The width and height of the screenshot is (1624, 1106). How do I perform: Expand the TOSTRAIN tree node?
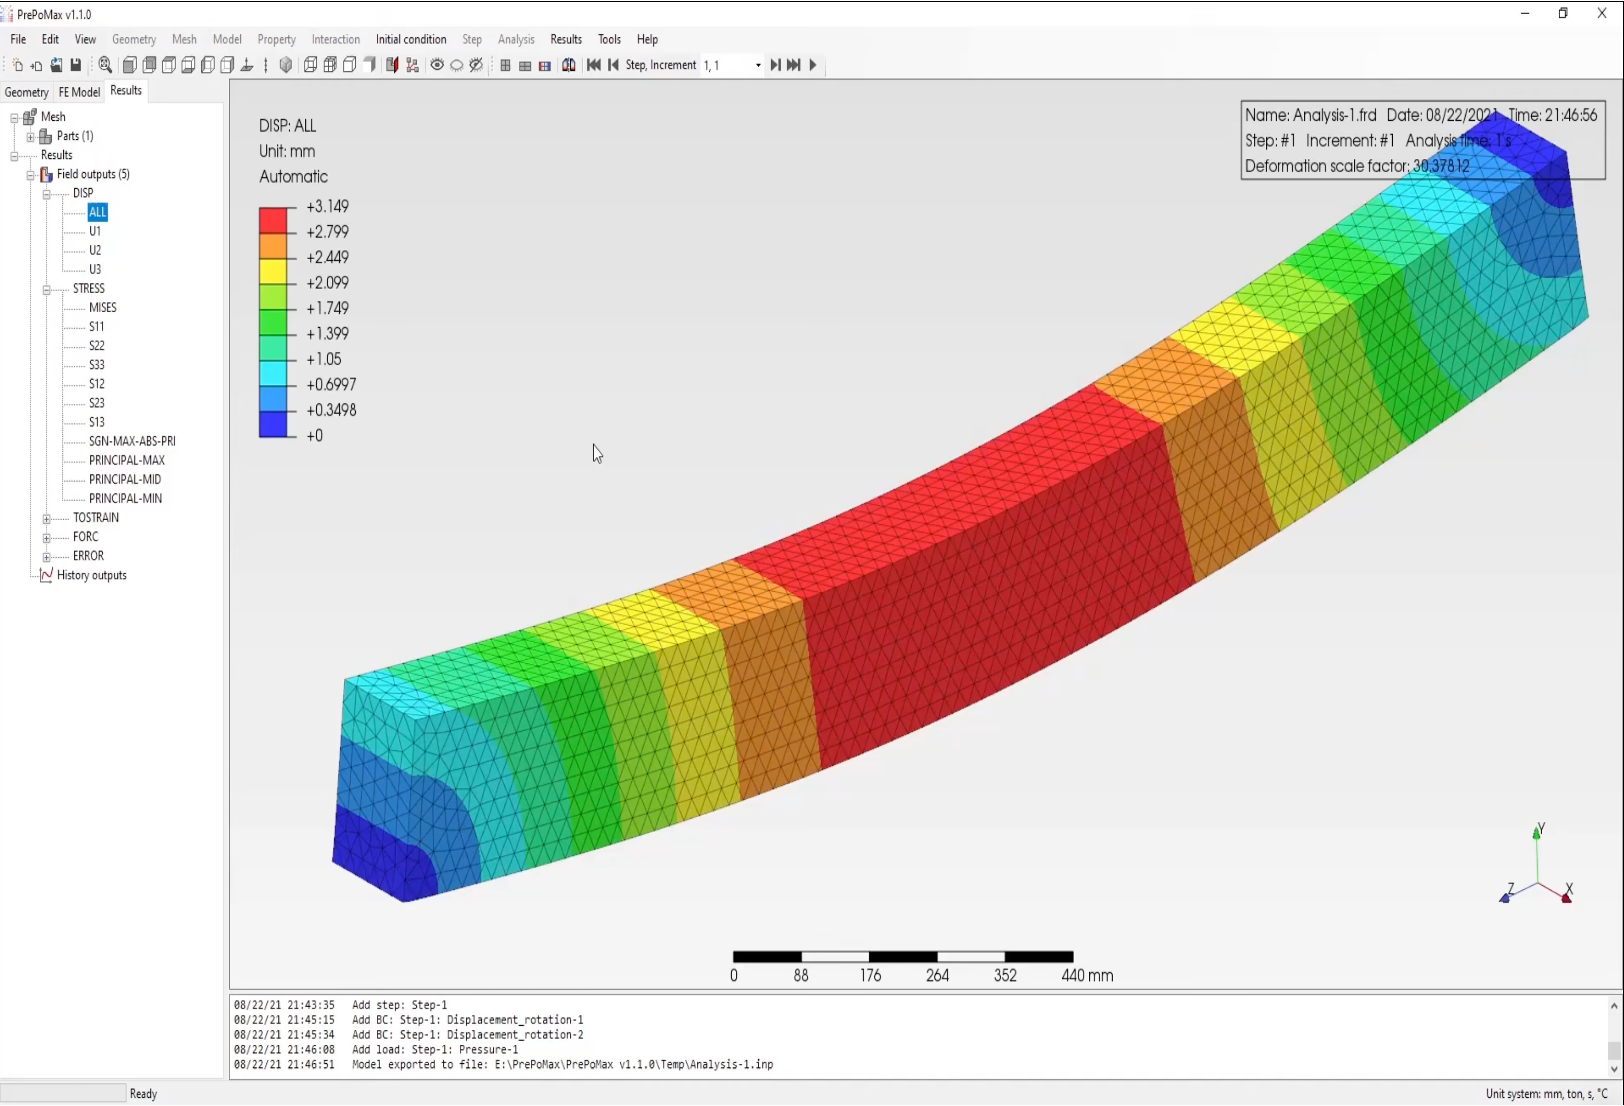[46, 519]
